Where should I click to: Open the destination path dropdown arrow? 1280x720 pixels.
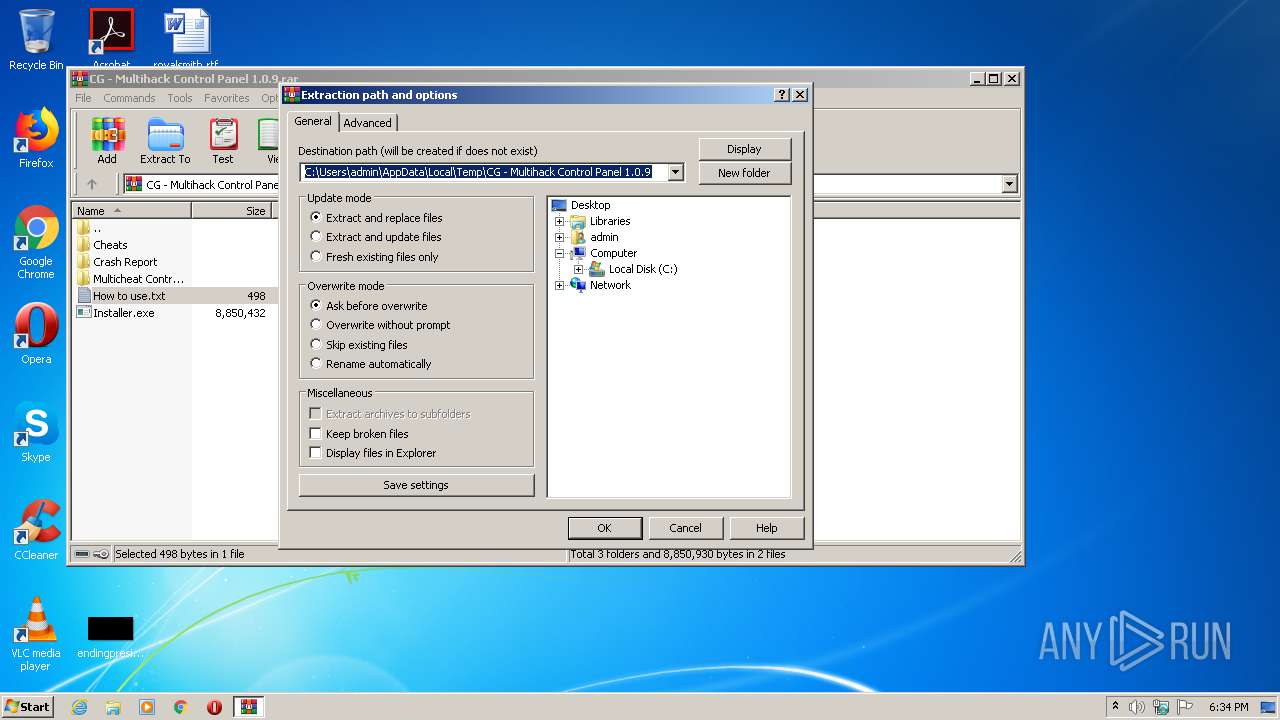(x=675, y=172)
